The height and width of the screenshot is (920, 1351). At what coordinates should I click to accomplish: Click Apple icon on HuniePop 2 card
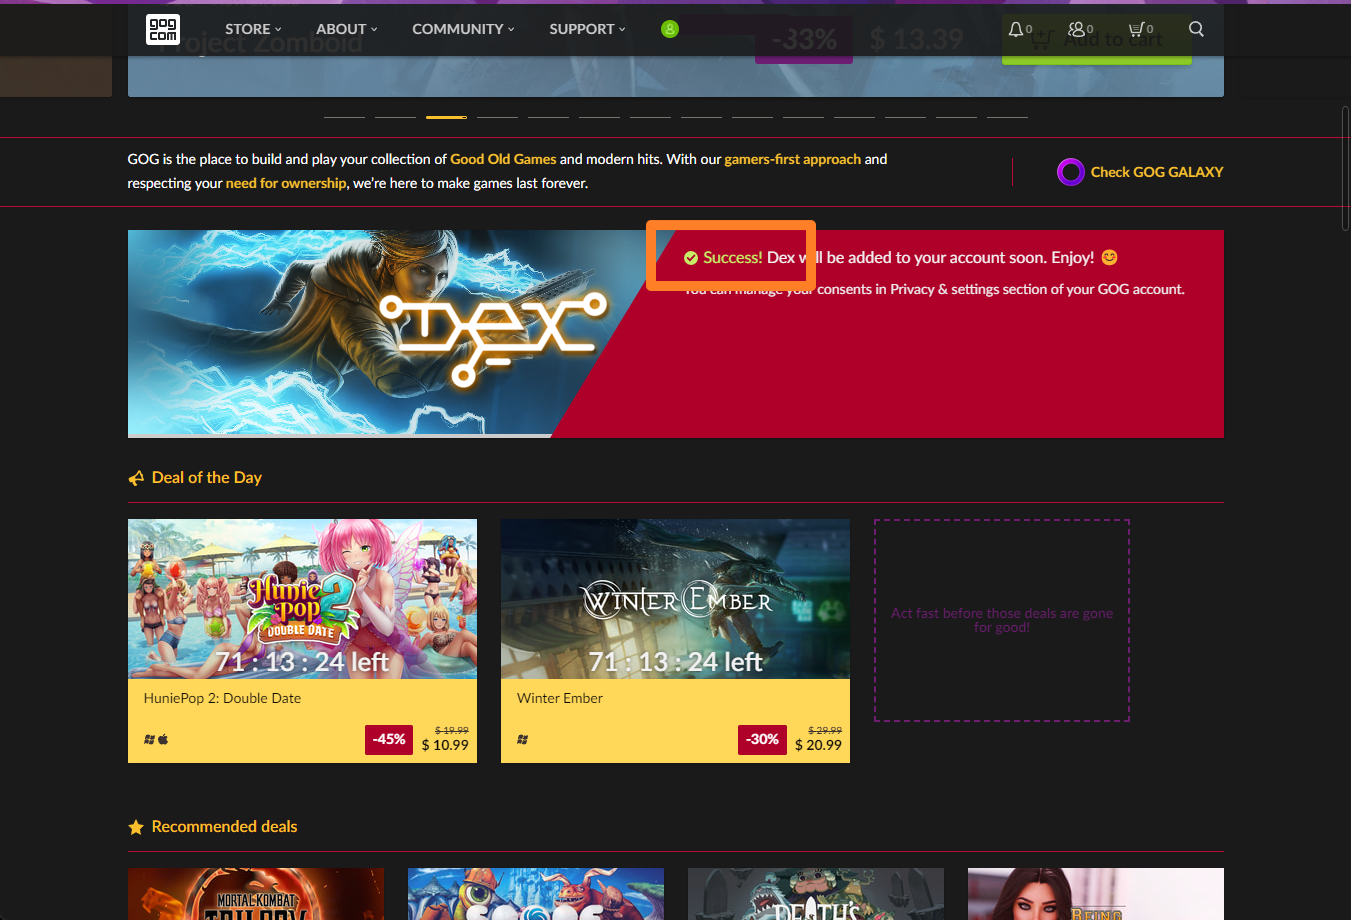click(x=163, y=740)
